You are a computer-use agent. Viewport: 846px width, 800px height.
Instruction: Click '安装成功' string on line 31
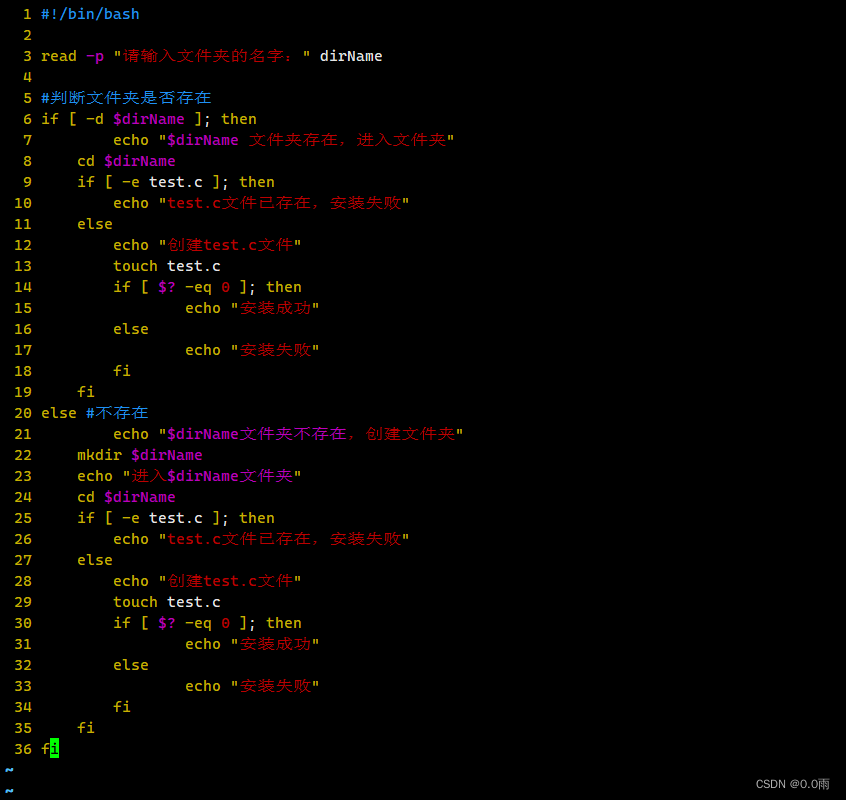click(x=275, y=644)
